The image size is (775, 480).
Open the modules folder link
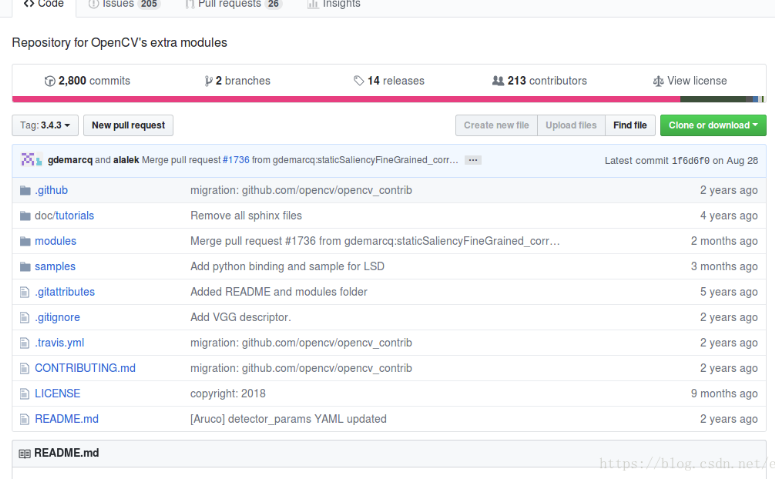[55, 241]
